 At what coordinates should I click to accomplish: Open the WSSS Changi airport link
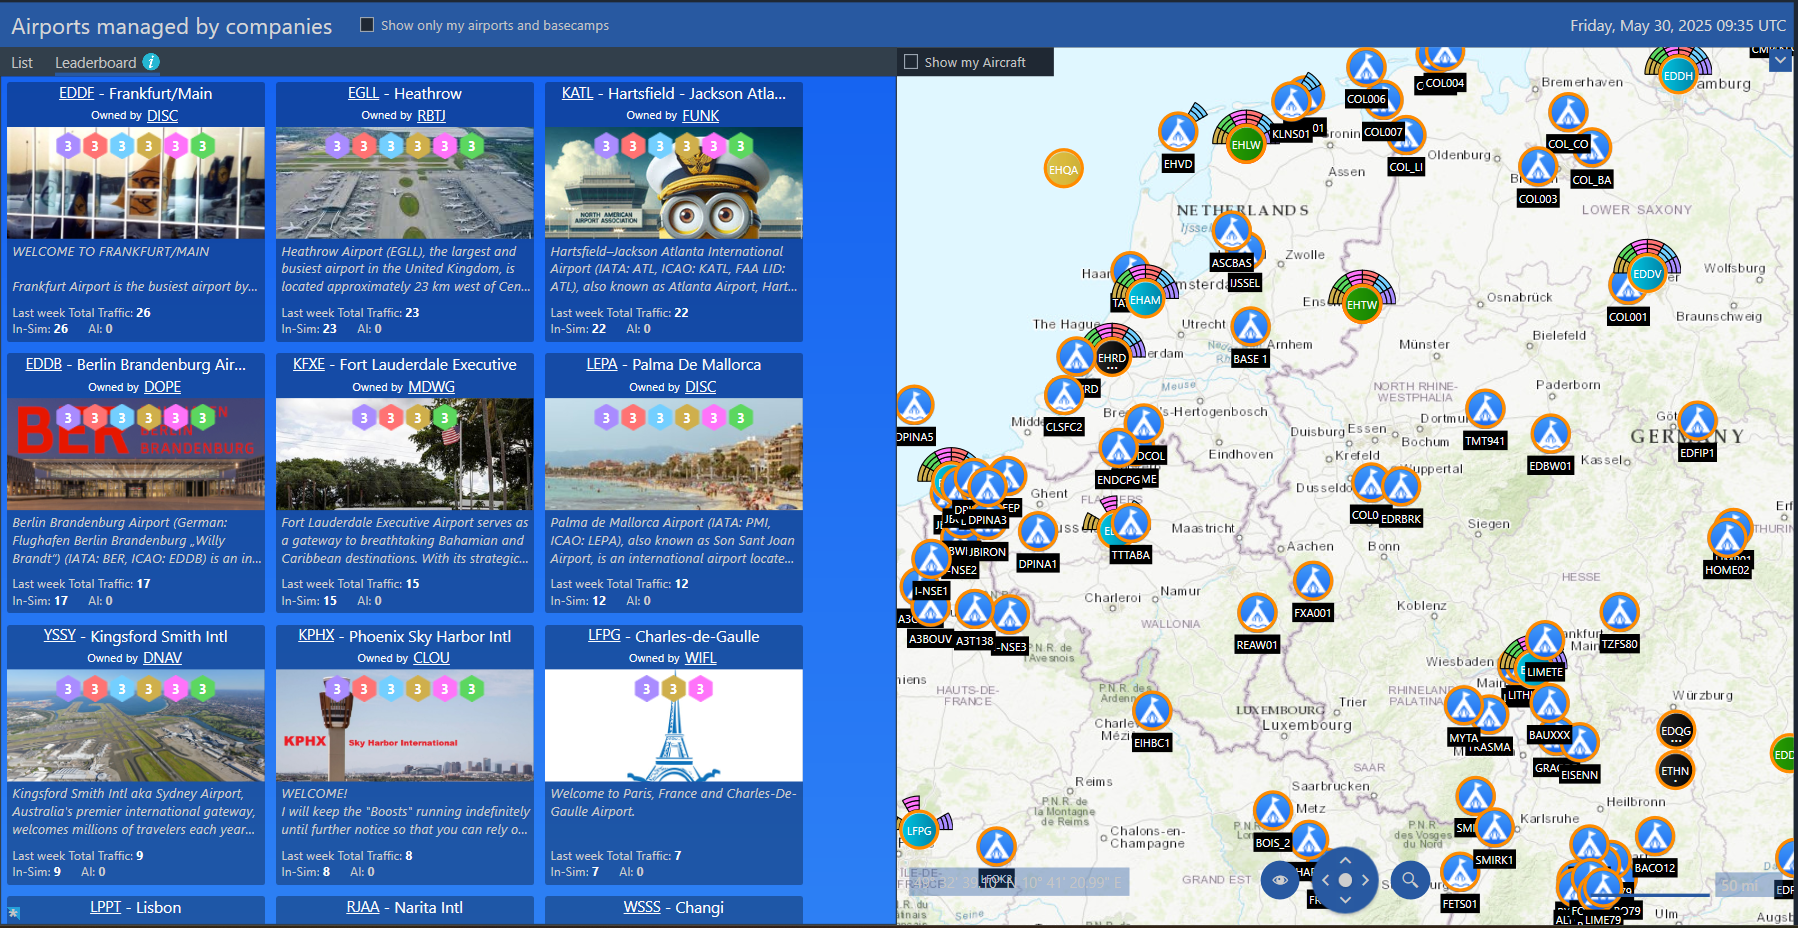click(x=642, y=907)
